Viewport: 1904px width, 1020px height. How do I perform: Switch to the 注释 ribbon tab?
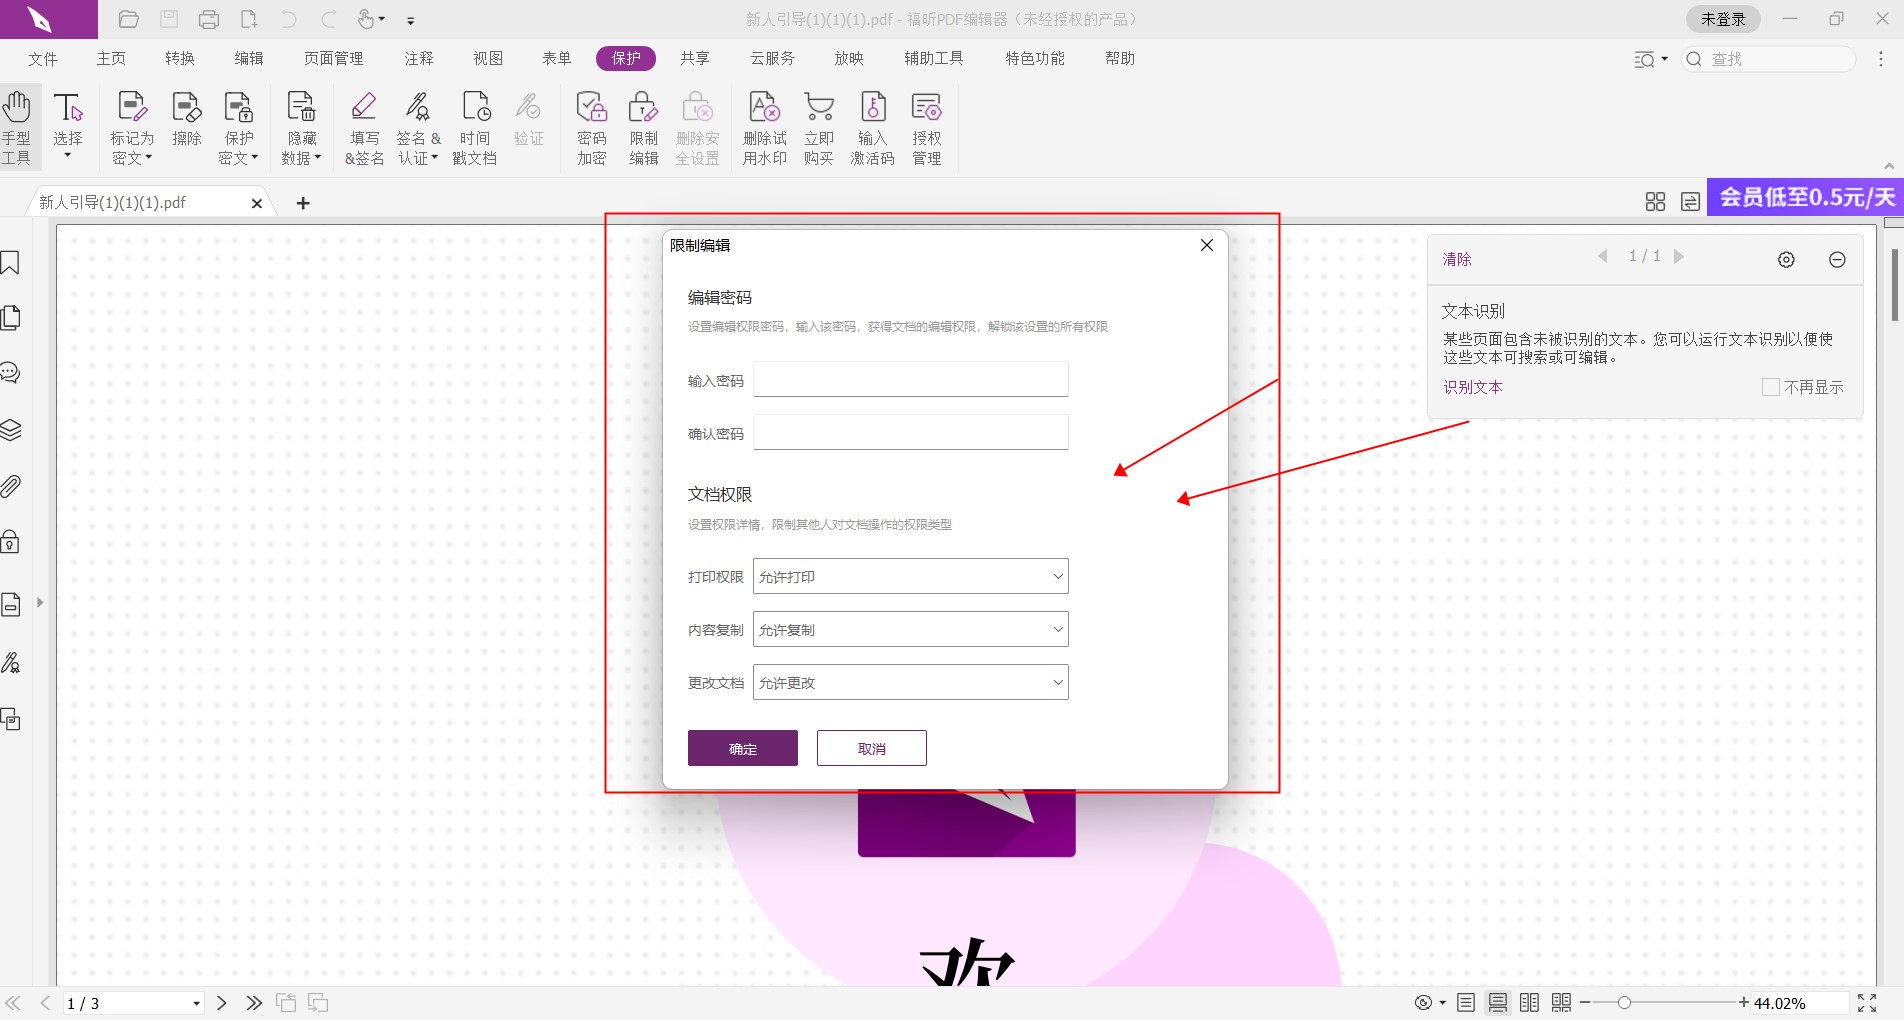419,59
